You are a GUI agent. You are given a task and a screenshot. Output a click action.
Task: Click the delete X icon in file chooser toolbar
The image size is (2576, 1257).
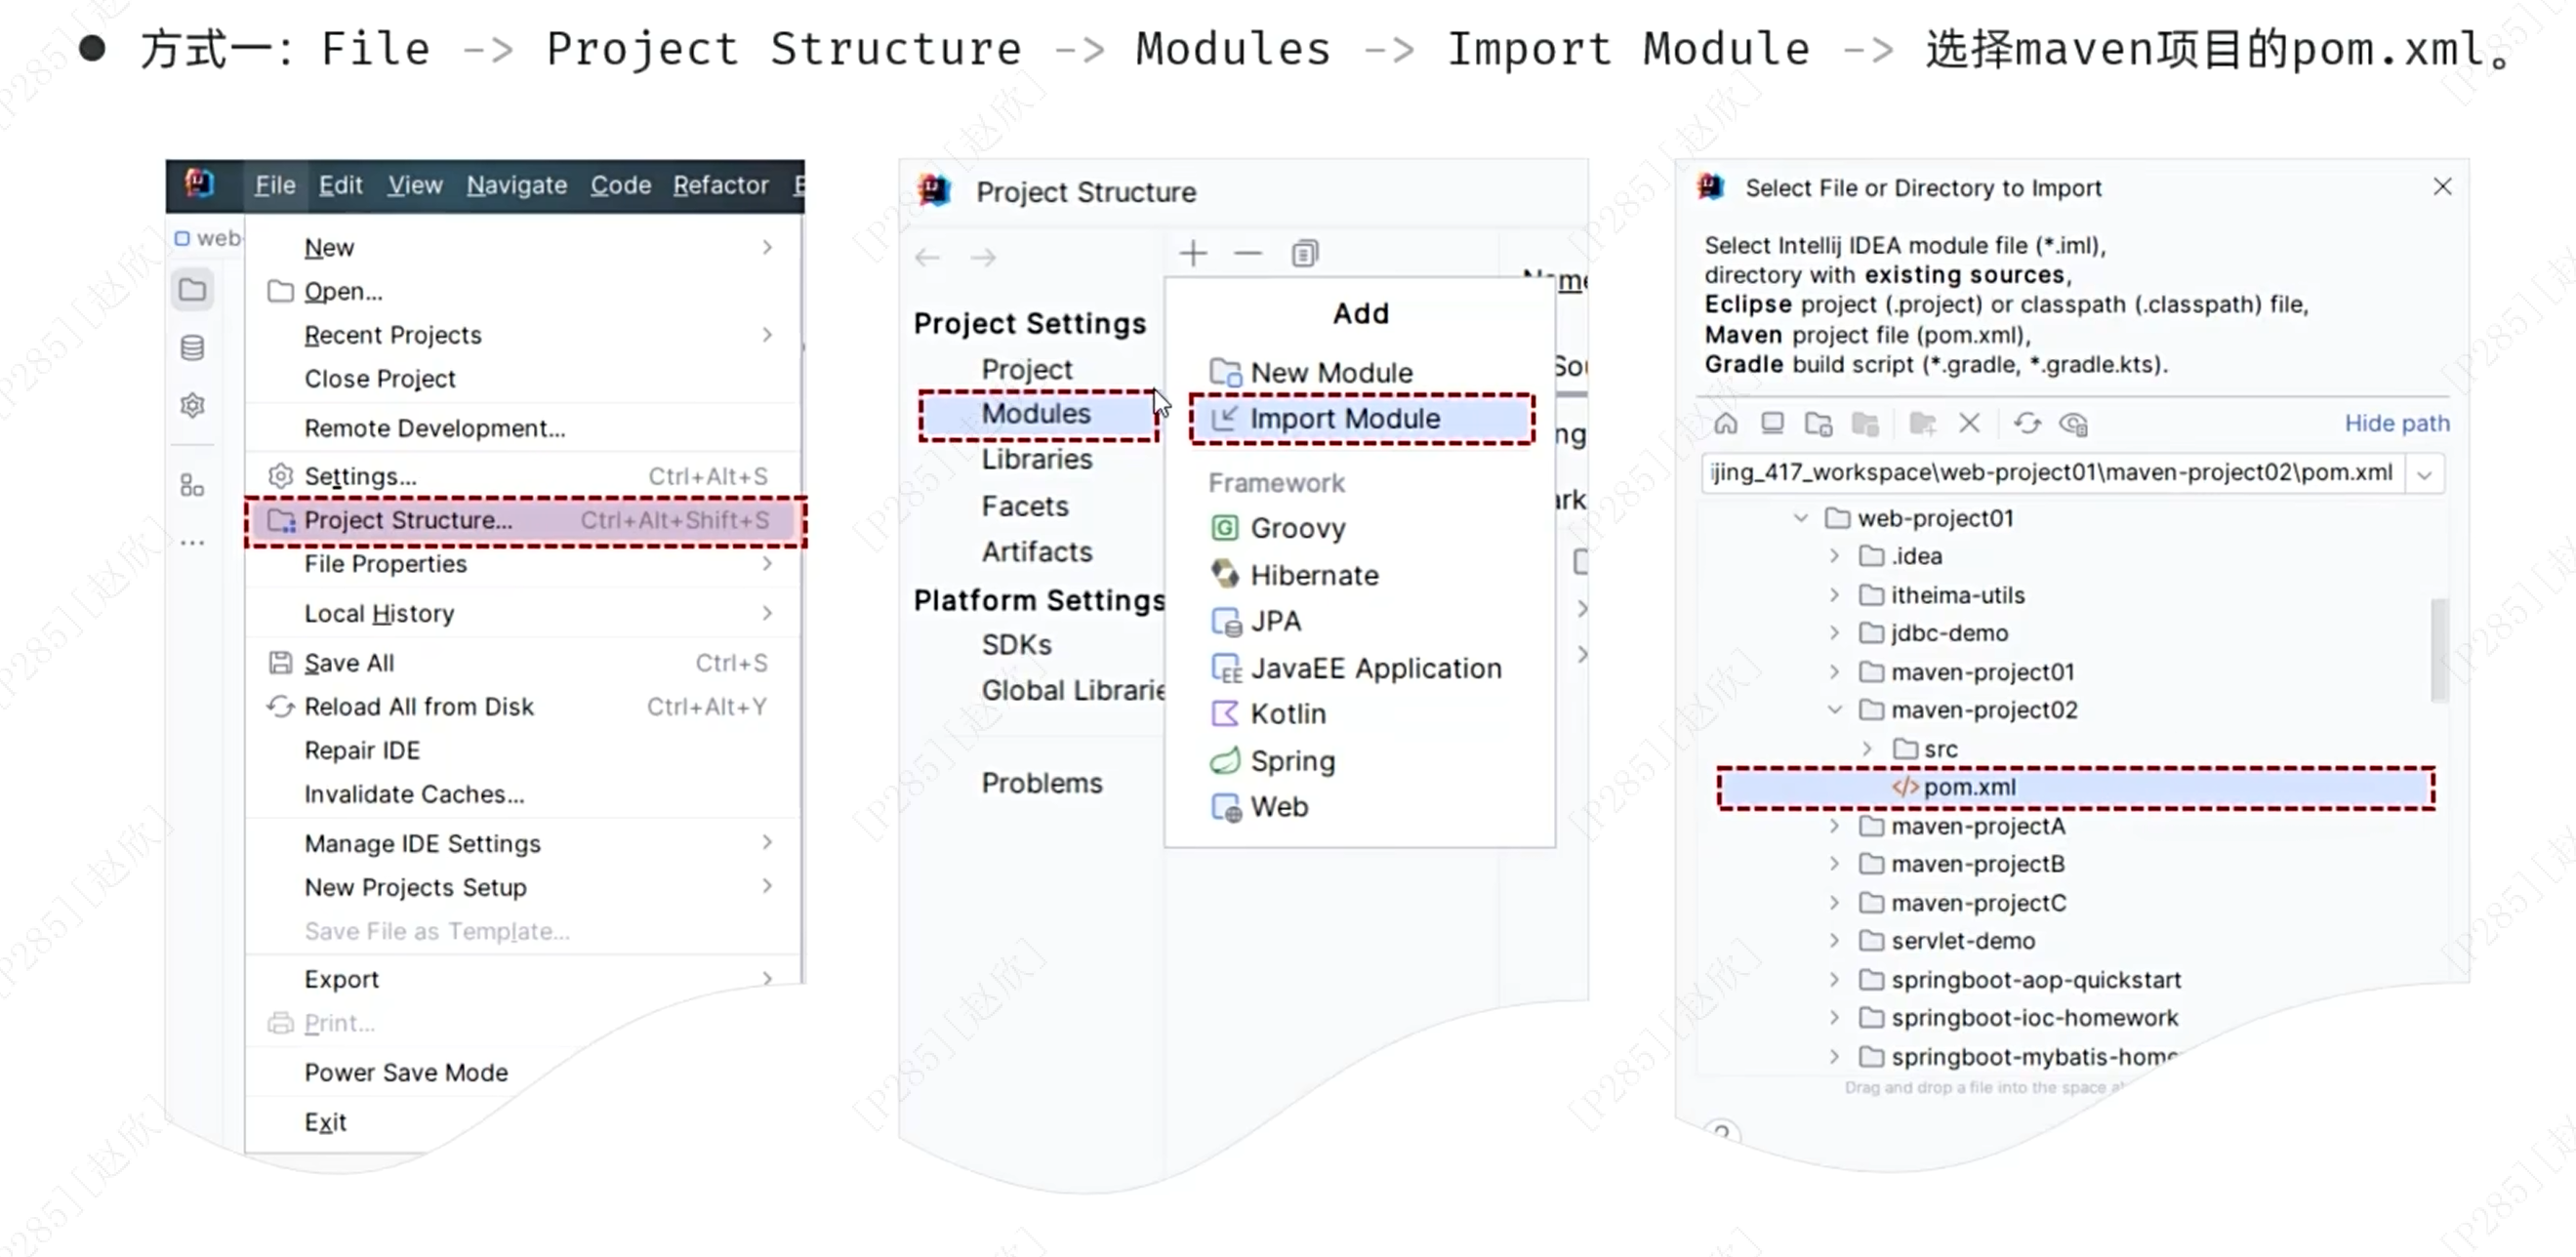coord(1969,423)
